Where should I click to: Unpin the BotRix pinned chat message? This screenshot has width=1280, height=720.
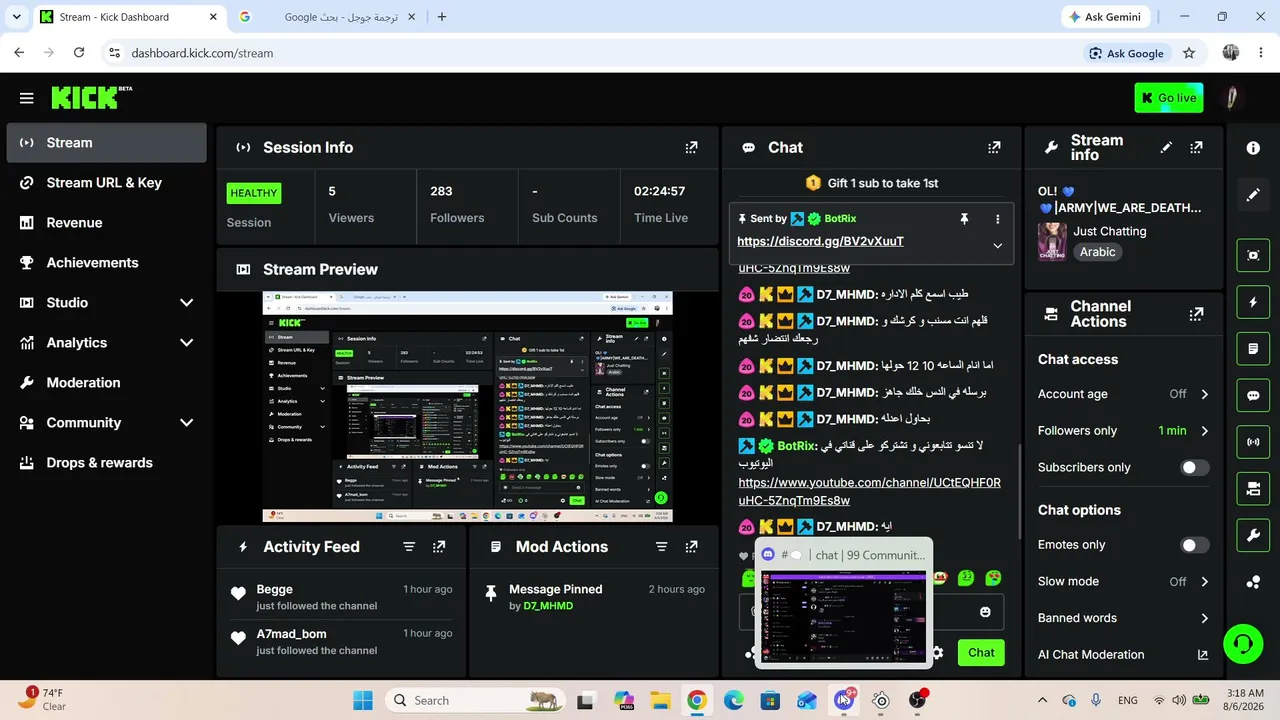[x=964, y=219]
